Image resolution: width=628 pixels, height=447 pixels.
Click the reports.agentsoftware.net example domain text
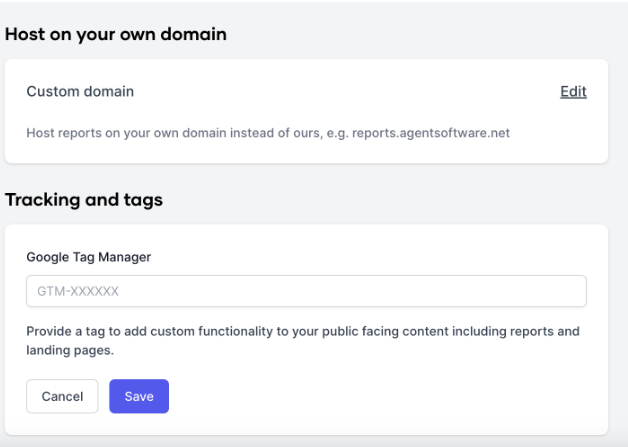pyautogui.click(x=431, y=133)
